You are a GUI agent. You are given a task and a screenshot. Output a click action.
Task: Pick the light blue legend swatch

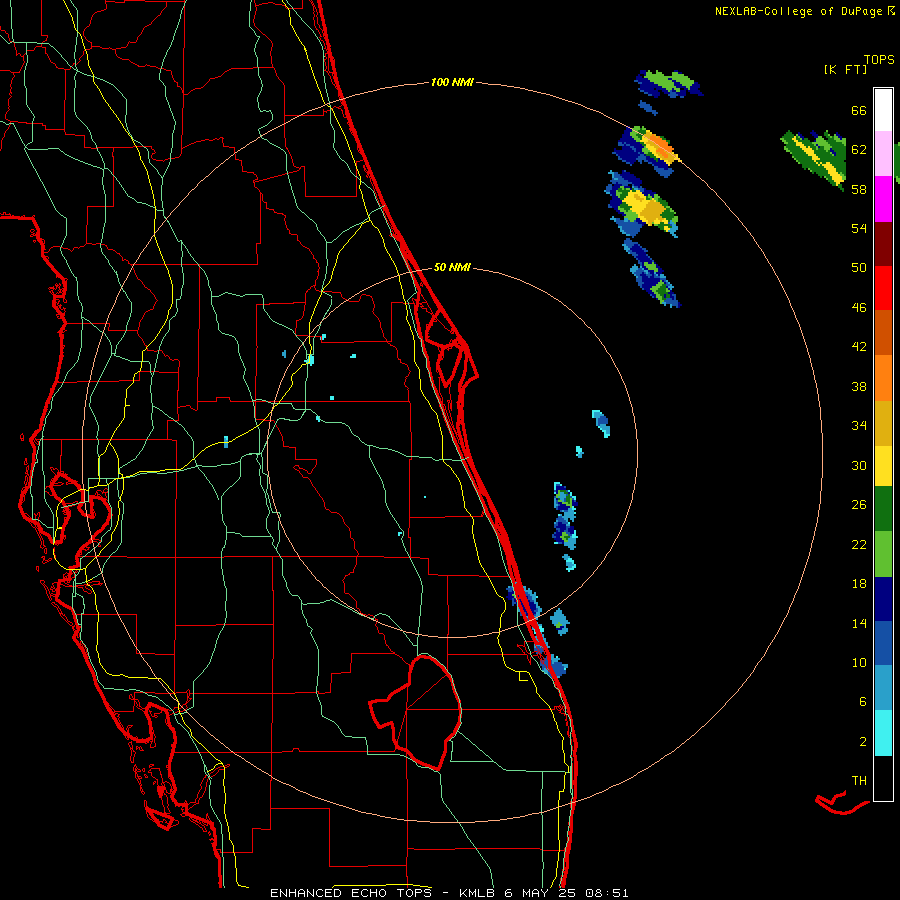[883, 687]
